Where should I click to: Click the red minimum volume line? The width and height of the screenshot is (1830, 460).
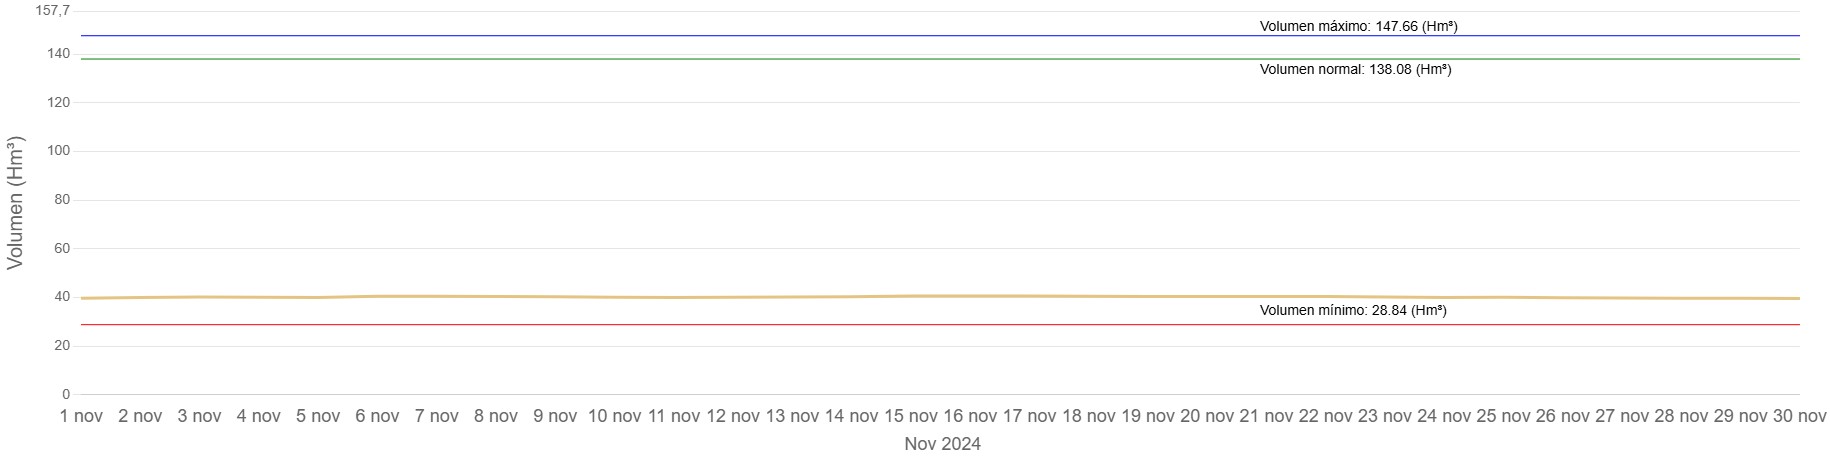(700, 325)
